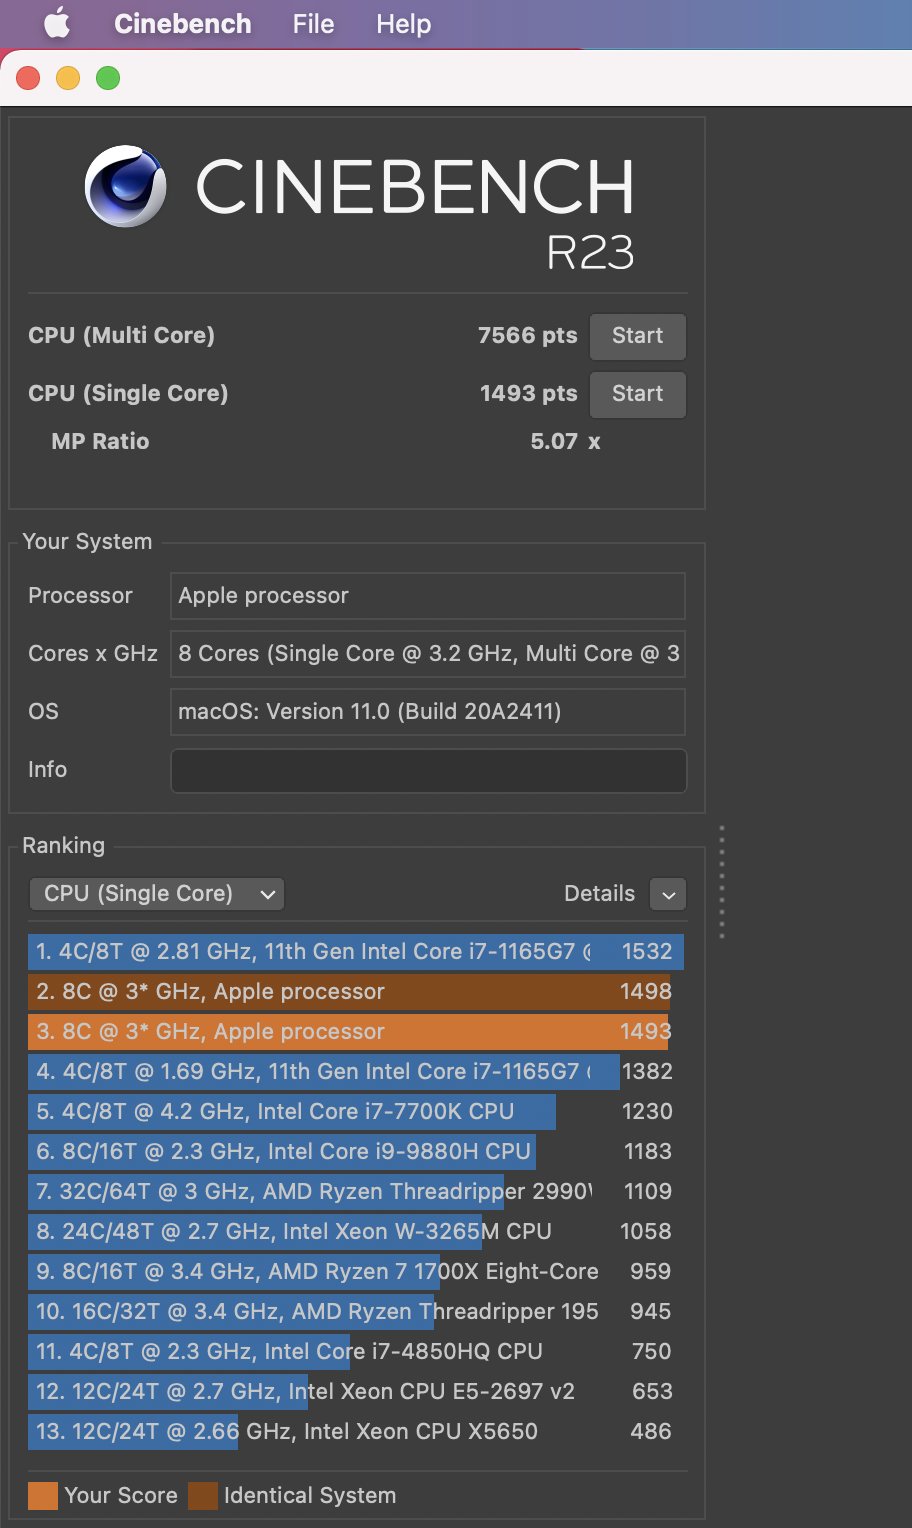Select the Intel Core i7-7700K ranking row
The width and height of the screenshot is (912, 1528).
pyautogui.click(x=350, y=1112)
